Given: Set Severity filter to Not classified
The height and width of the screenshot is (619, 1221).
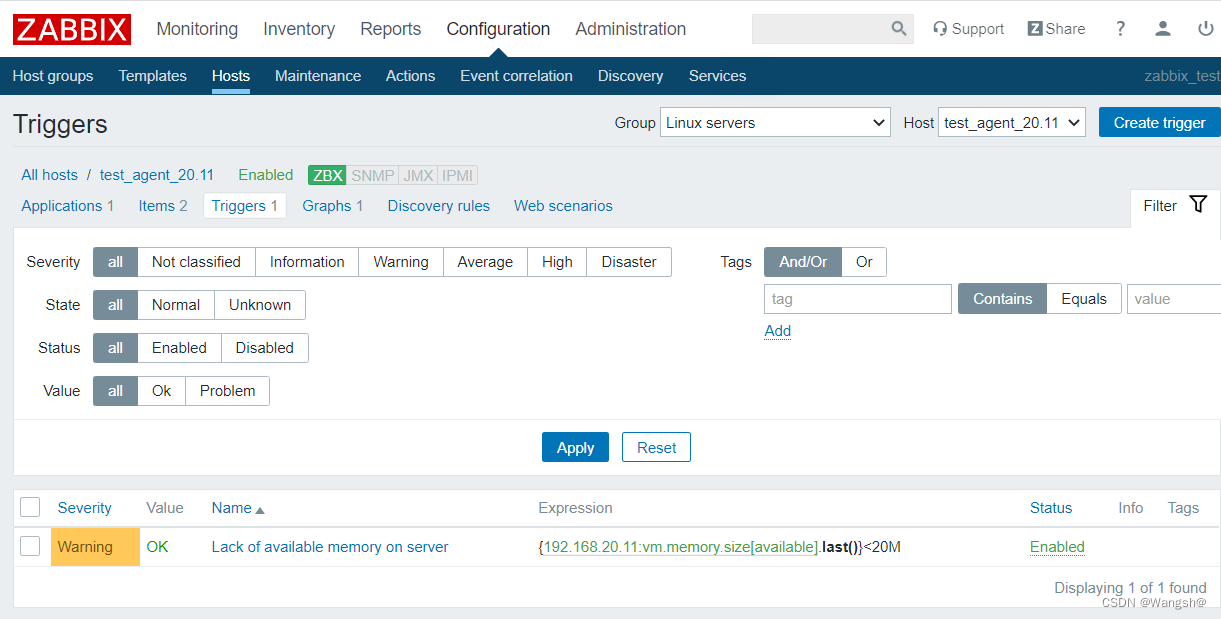Looking at the screenshot, I should pos(196,262).
